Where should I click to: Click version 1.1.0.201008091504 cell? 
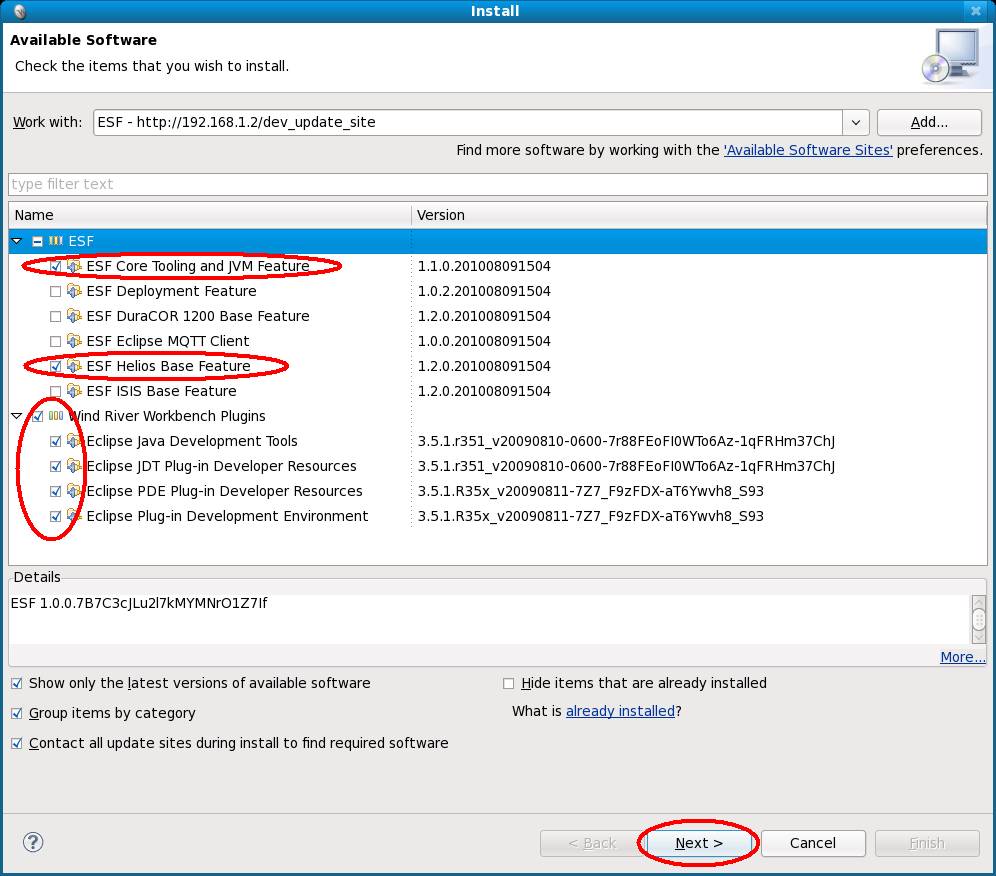(x=484, y=266)
